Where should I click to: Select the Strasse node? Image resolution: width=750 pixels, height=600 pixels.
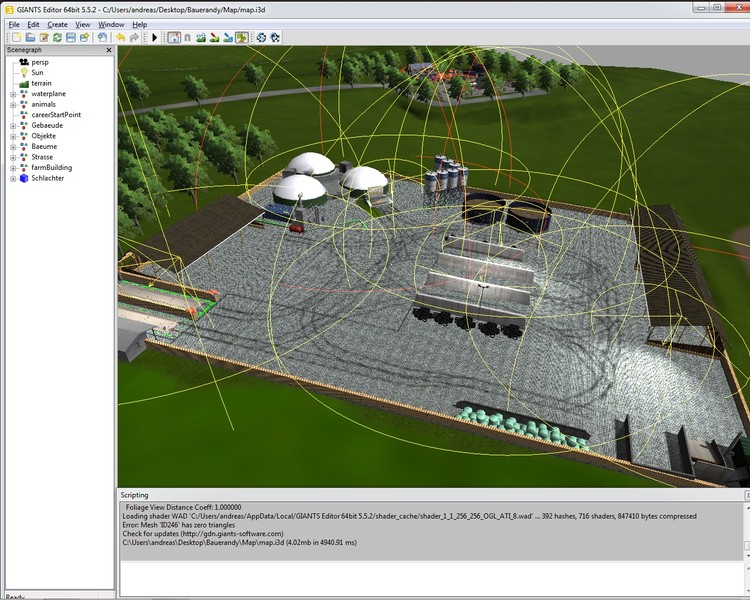[42, 157]
